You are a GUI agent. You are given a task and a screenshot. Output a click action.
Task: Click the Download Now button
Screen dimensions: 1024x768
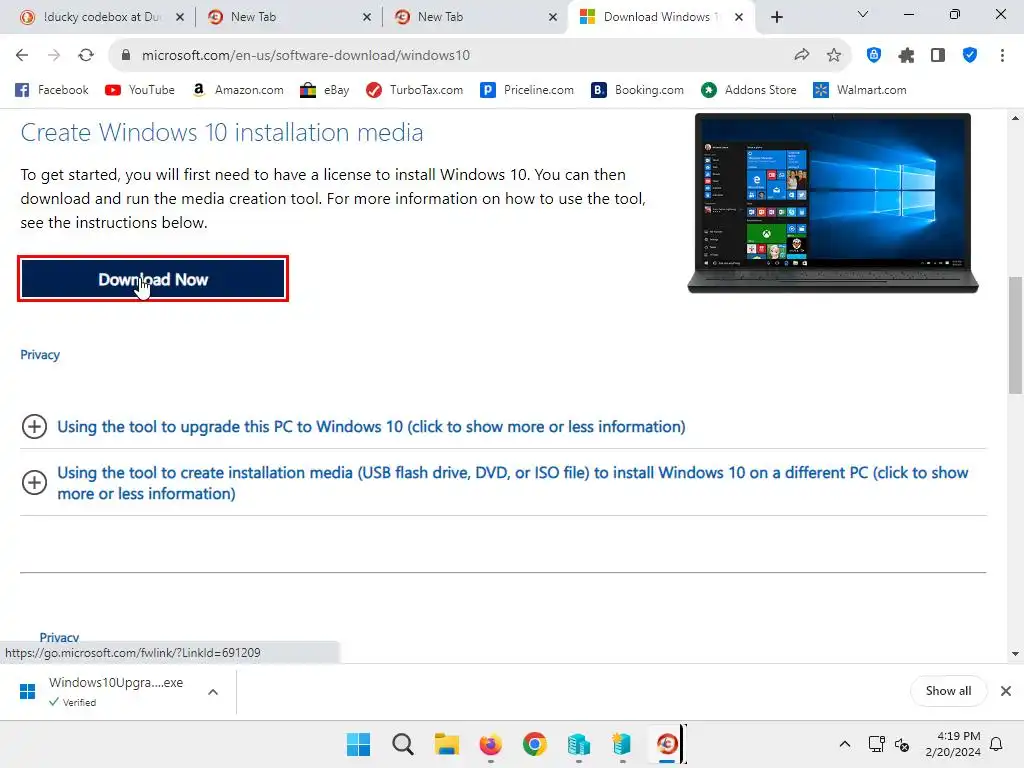tap(153, 279)
